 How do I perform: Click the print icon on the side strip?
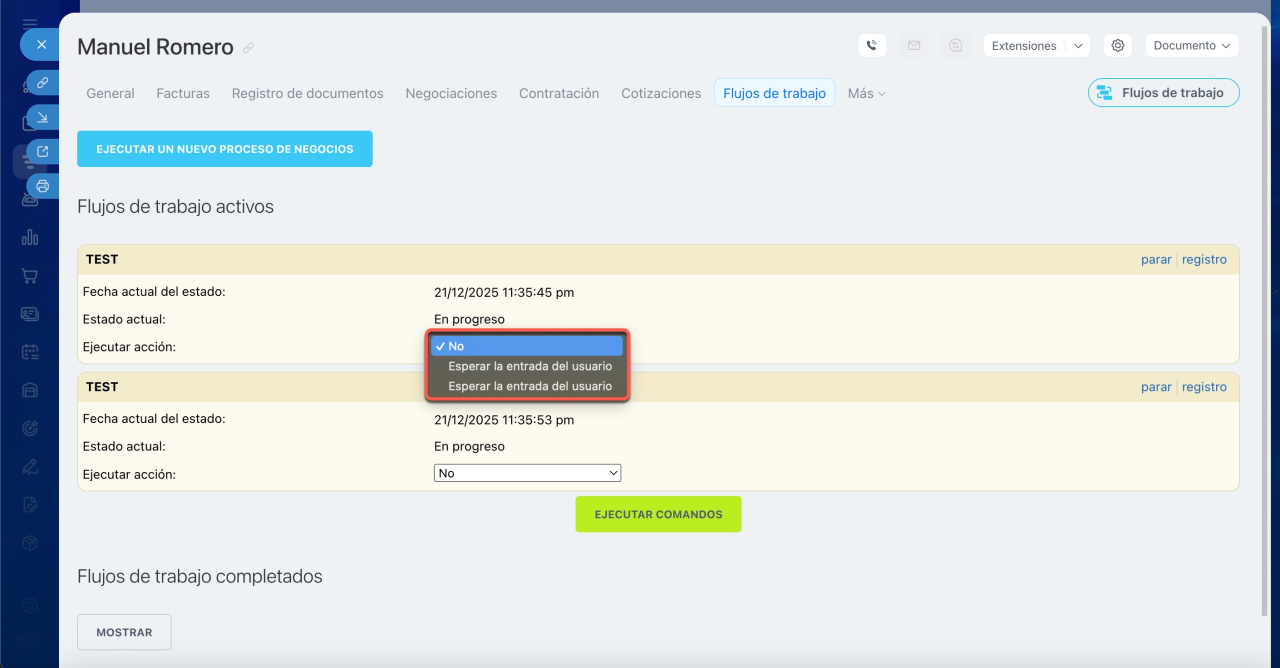(x=42, y=186)
